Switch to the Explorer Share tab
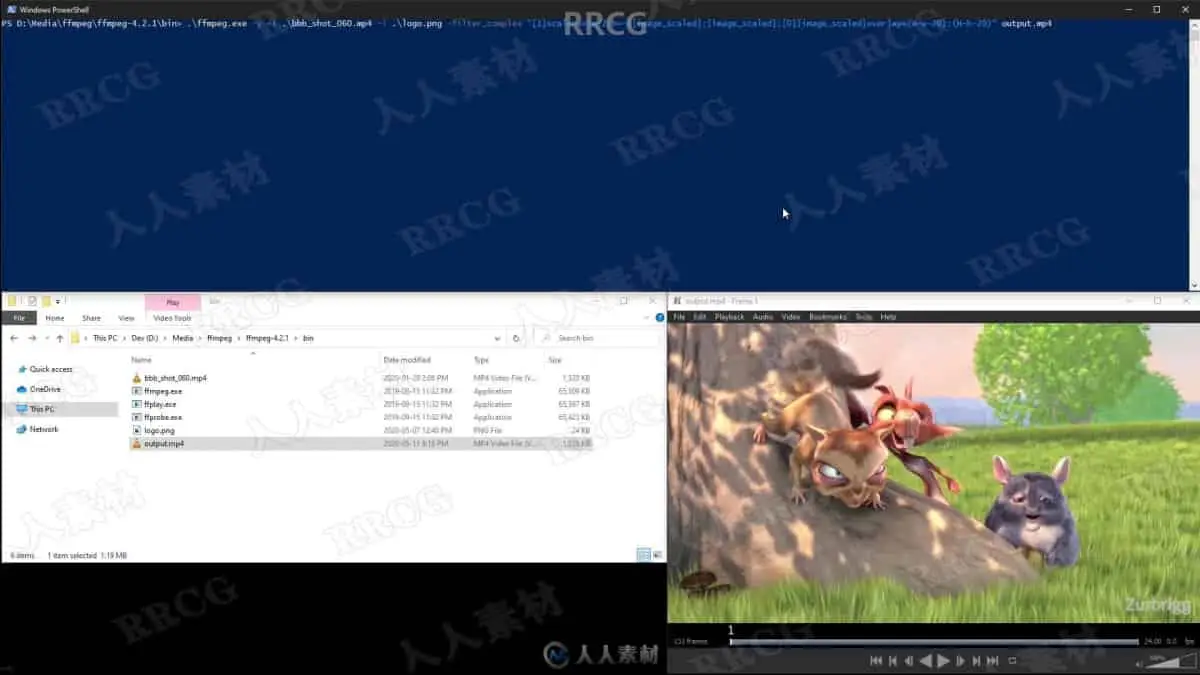Viewport: 1200px width, 675px height. (x=91, y=318)
